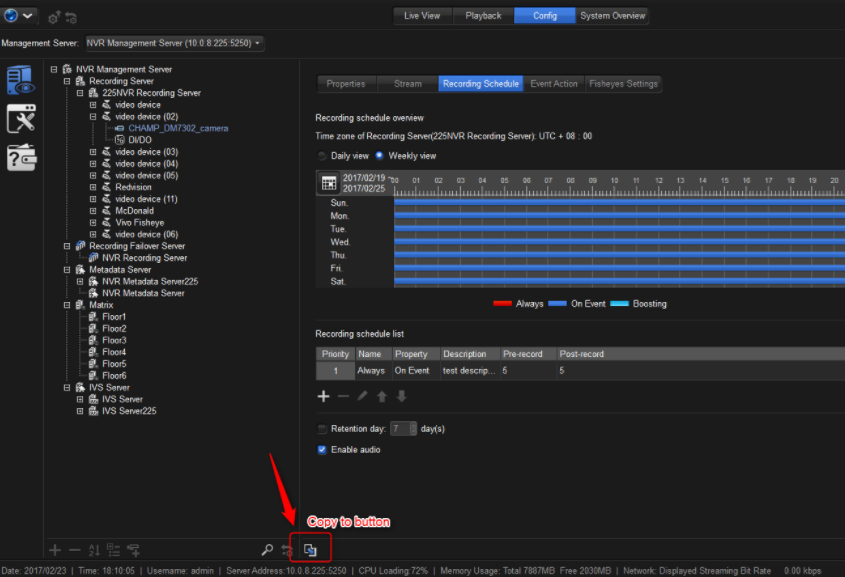
Task: Click the A-Z sort icon under tree
Action: [94, 549]
